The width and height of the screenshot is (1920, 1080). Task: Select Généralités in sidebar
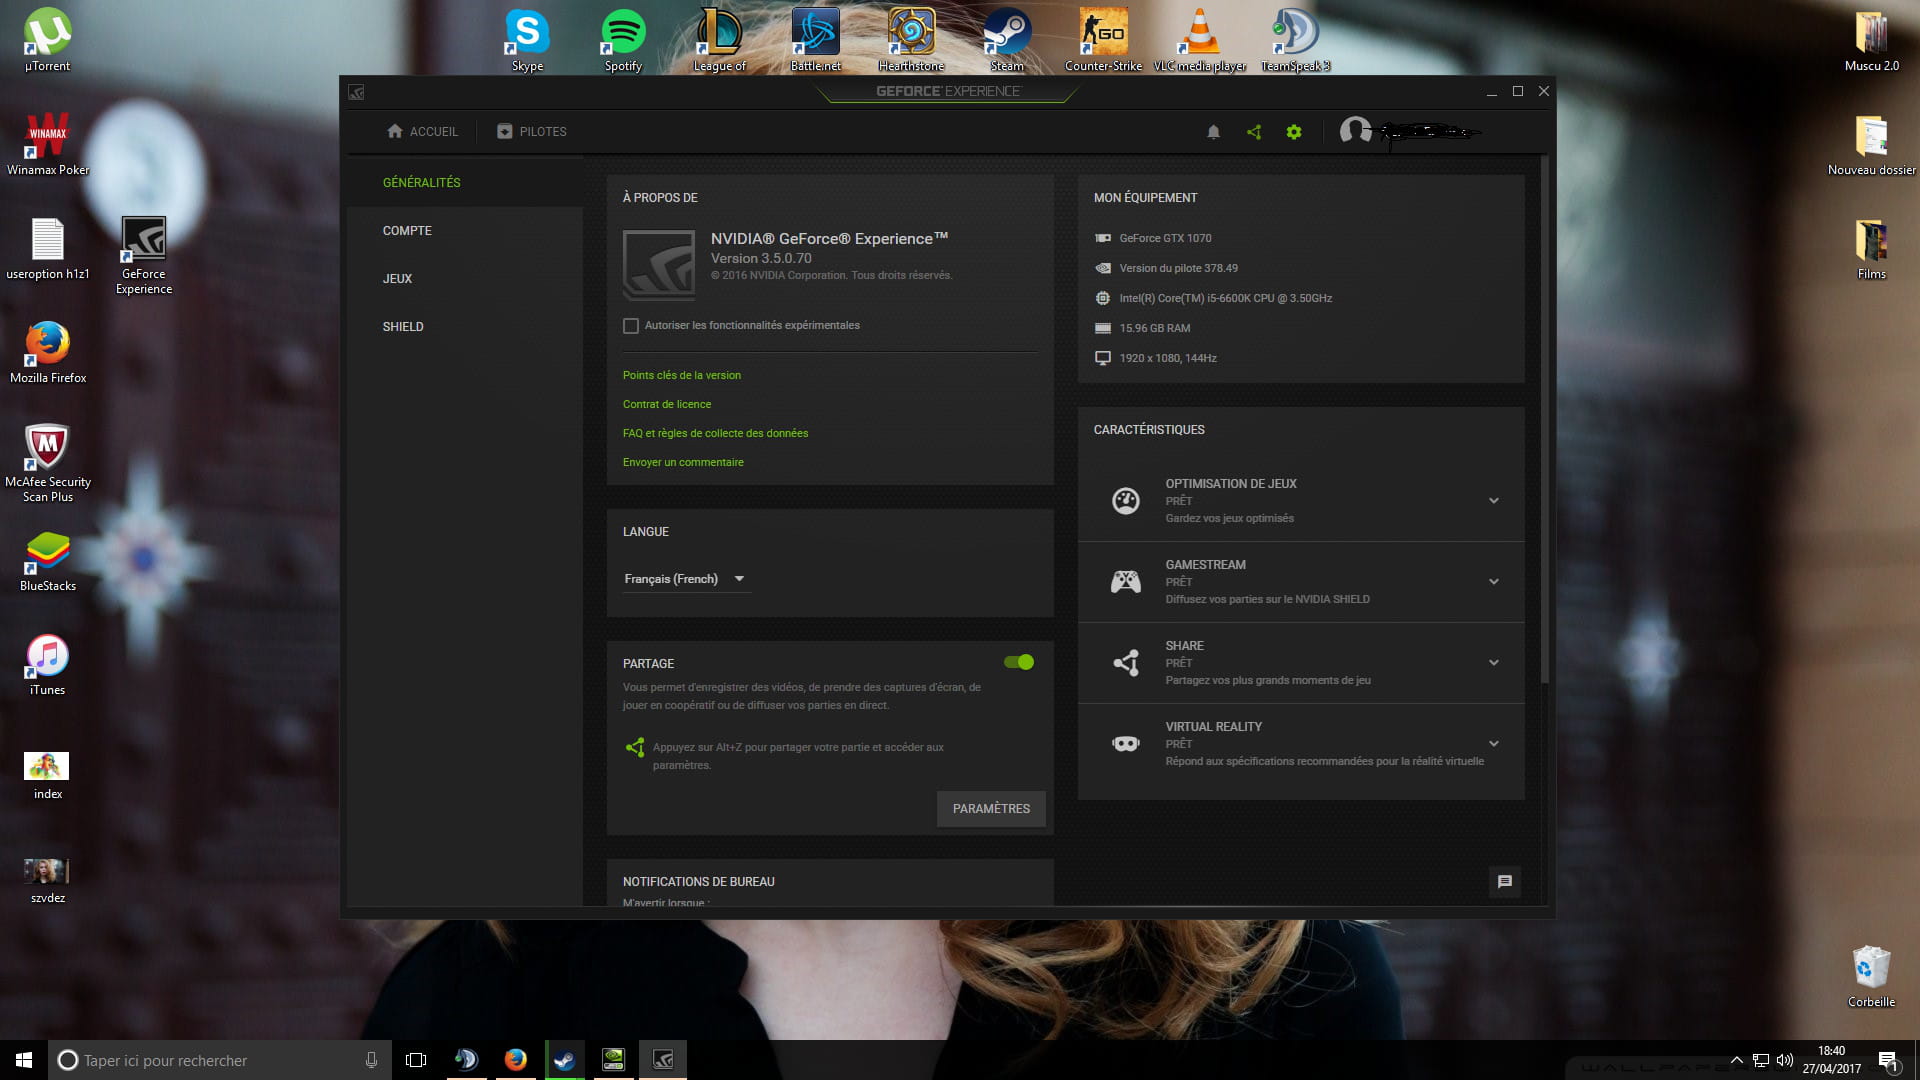coord(465,183)
